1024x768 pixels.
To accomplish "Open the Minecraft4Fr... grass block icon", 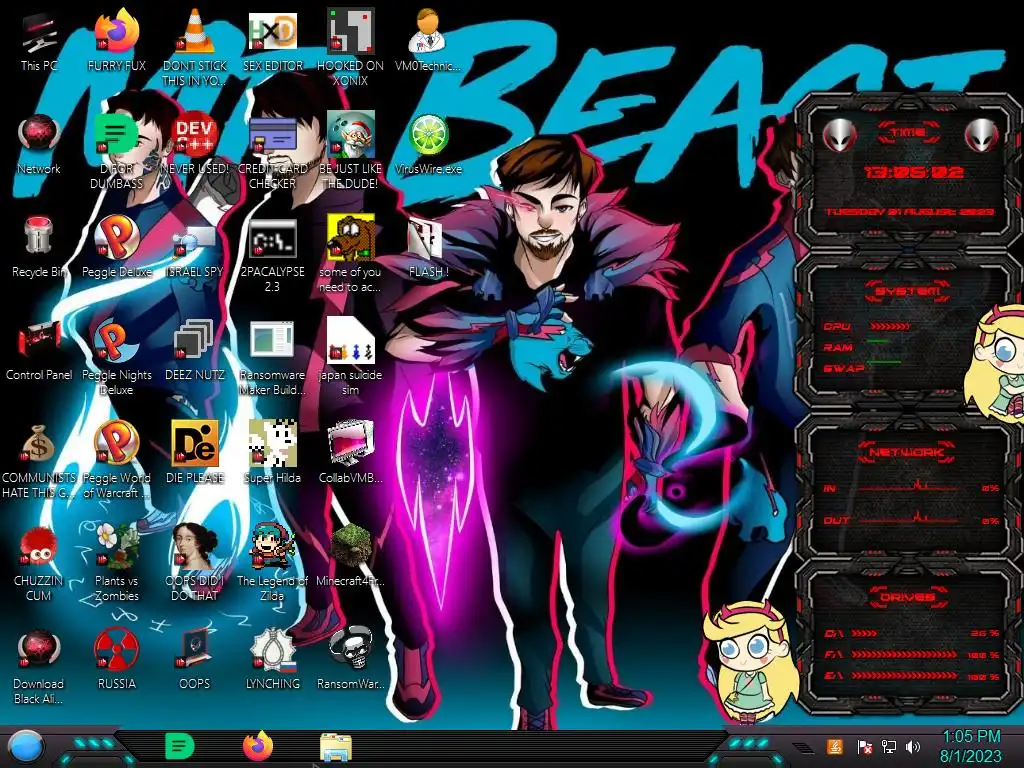I will click(350, 556).
